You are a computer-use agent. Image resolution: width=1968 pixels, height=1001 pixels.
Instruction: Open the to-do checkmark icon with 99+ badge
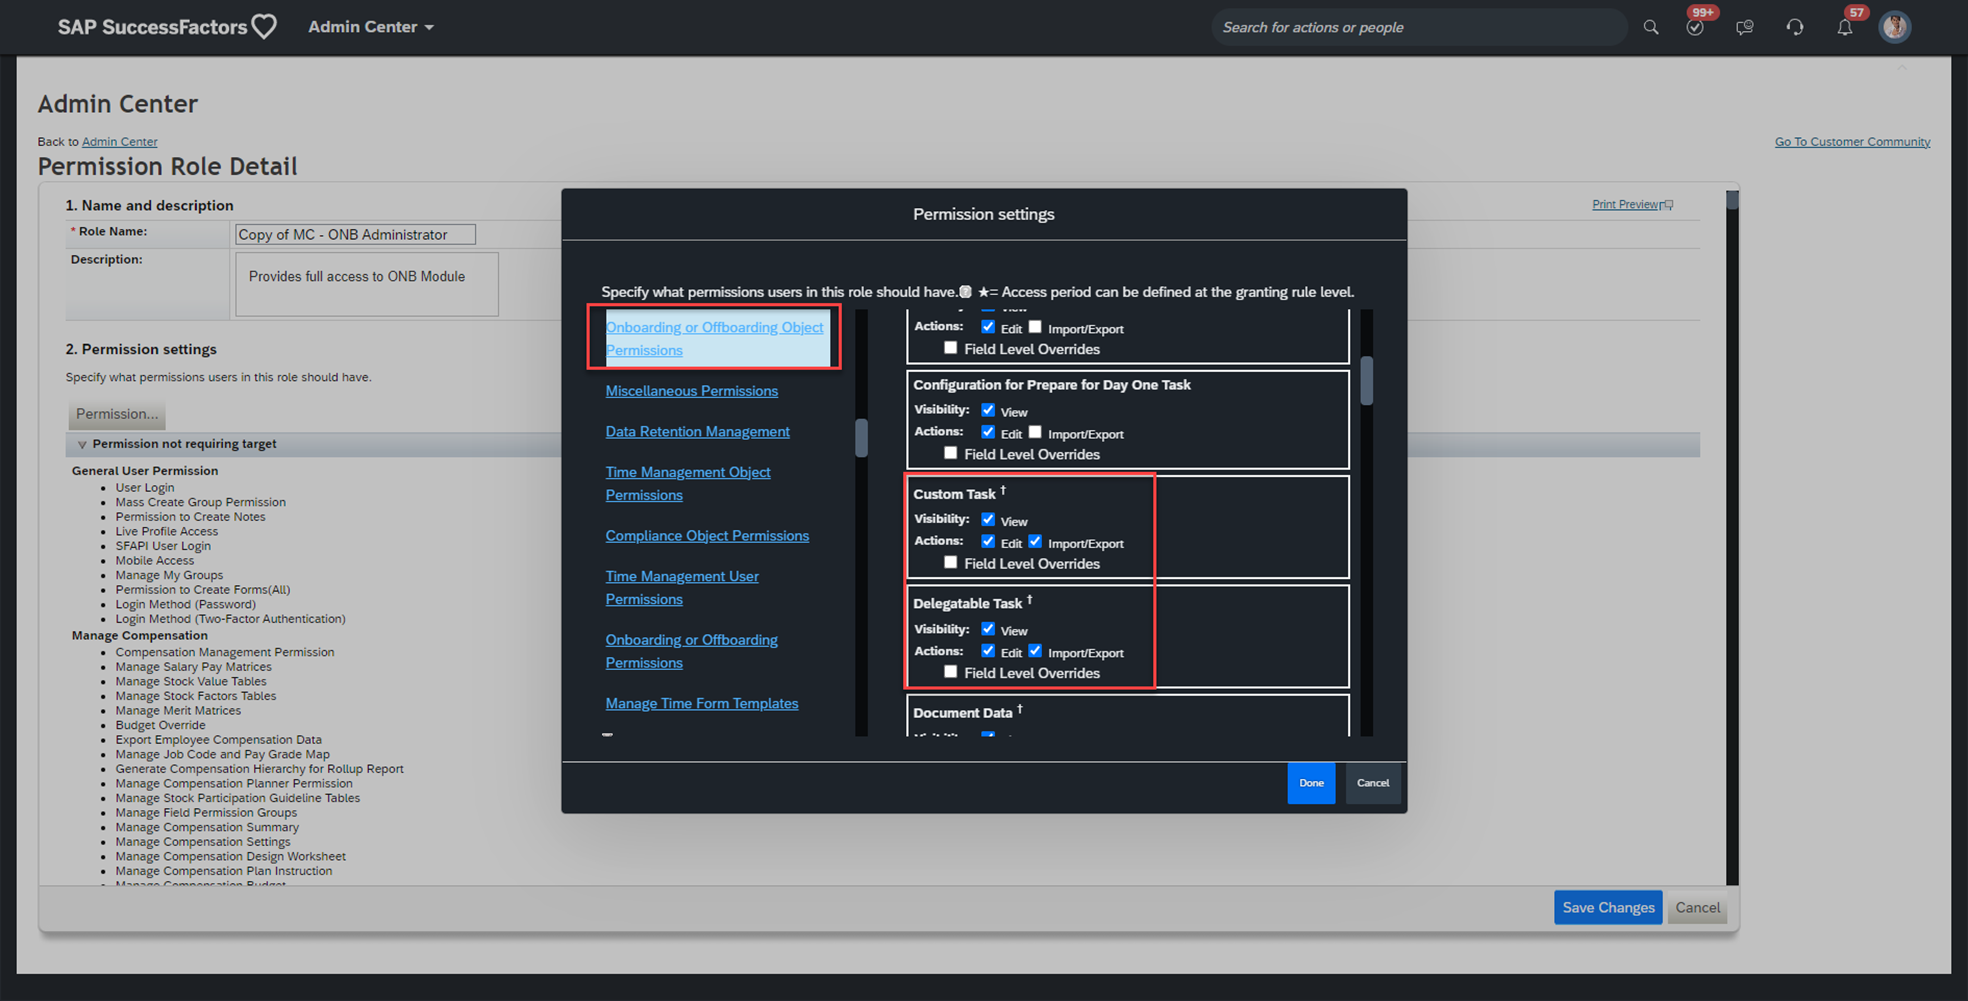point(1695,27)
